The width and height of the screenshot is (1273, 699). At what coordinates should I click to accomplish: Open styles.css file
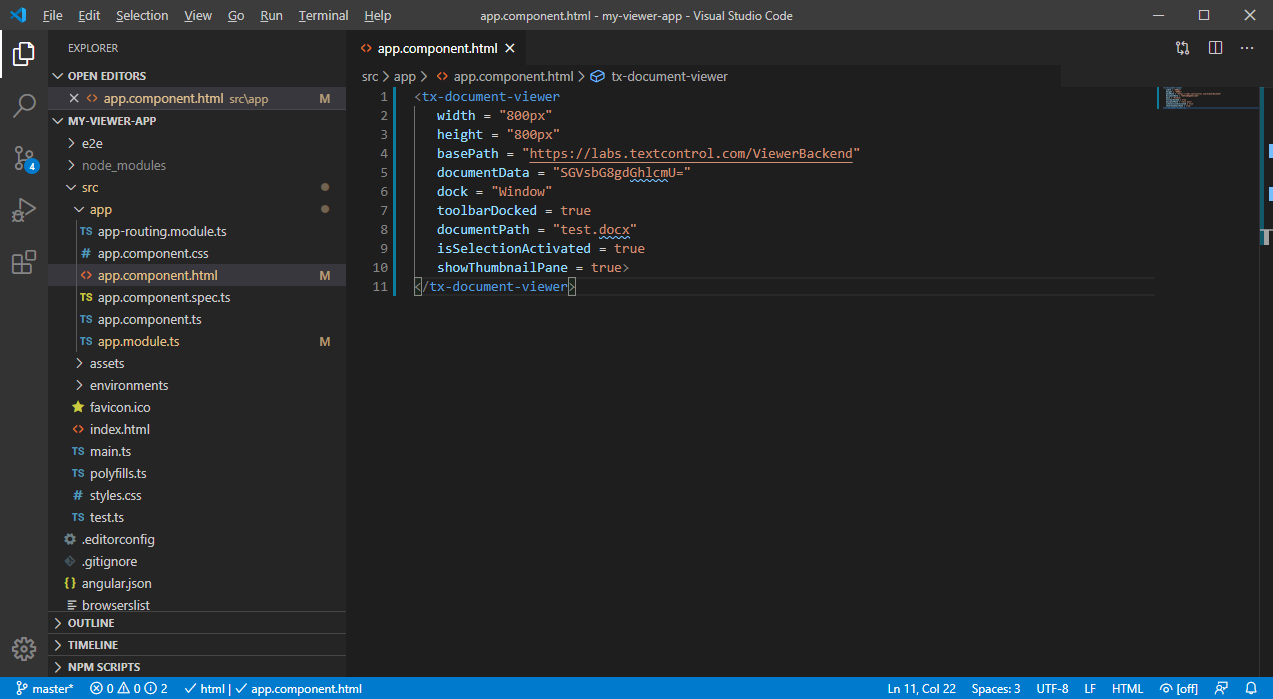197,495
